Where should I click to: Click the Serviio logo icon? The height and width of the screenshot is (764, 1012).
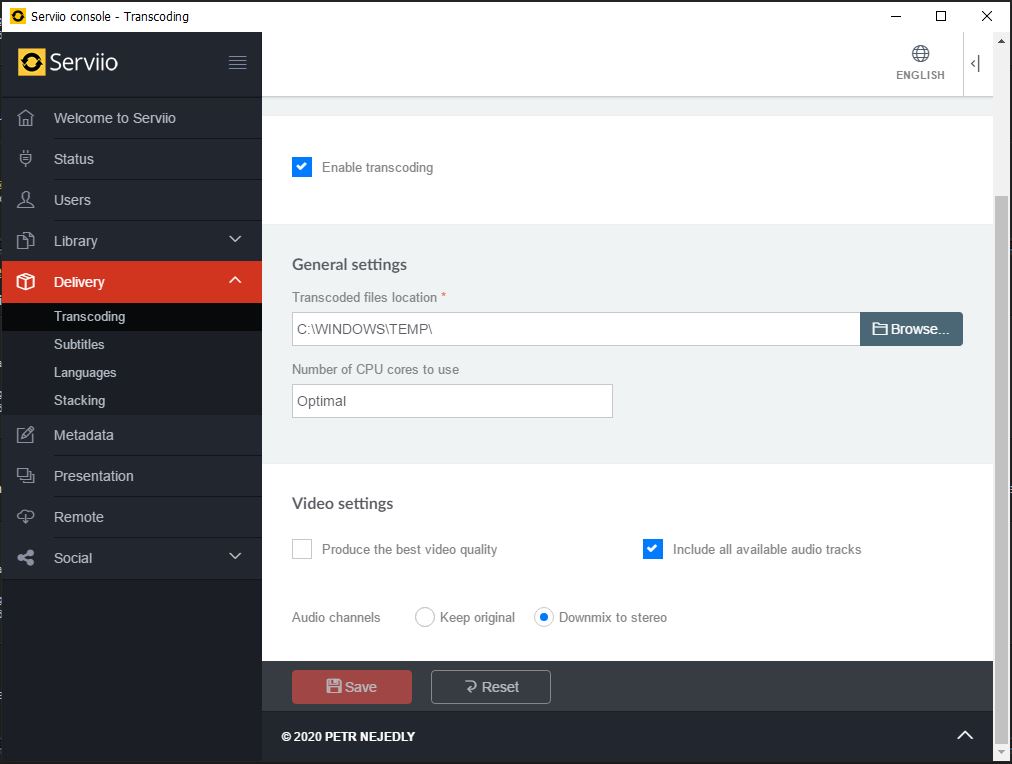click(32, 62)
